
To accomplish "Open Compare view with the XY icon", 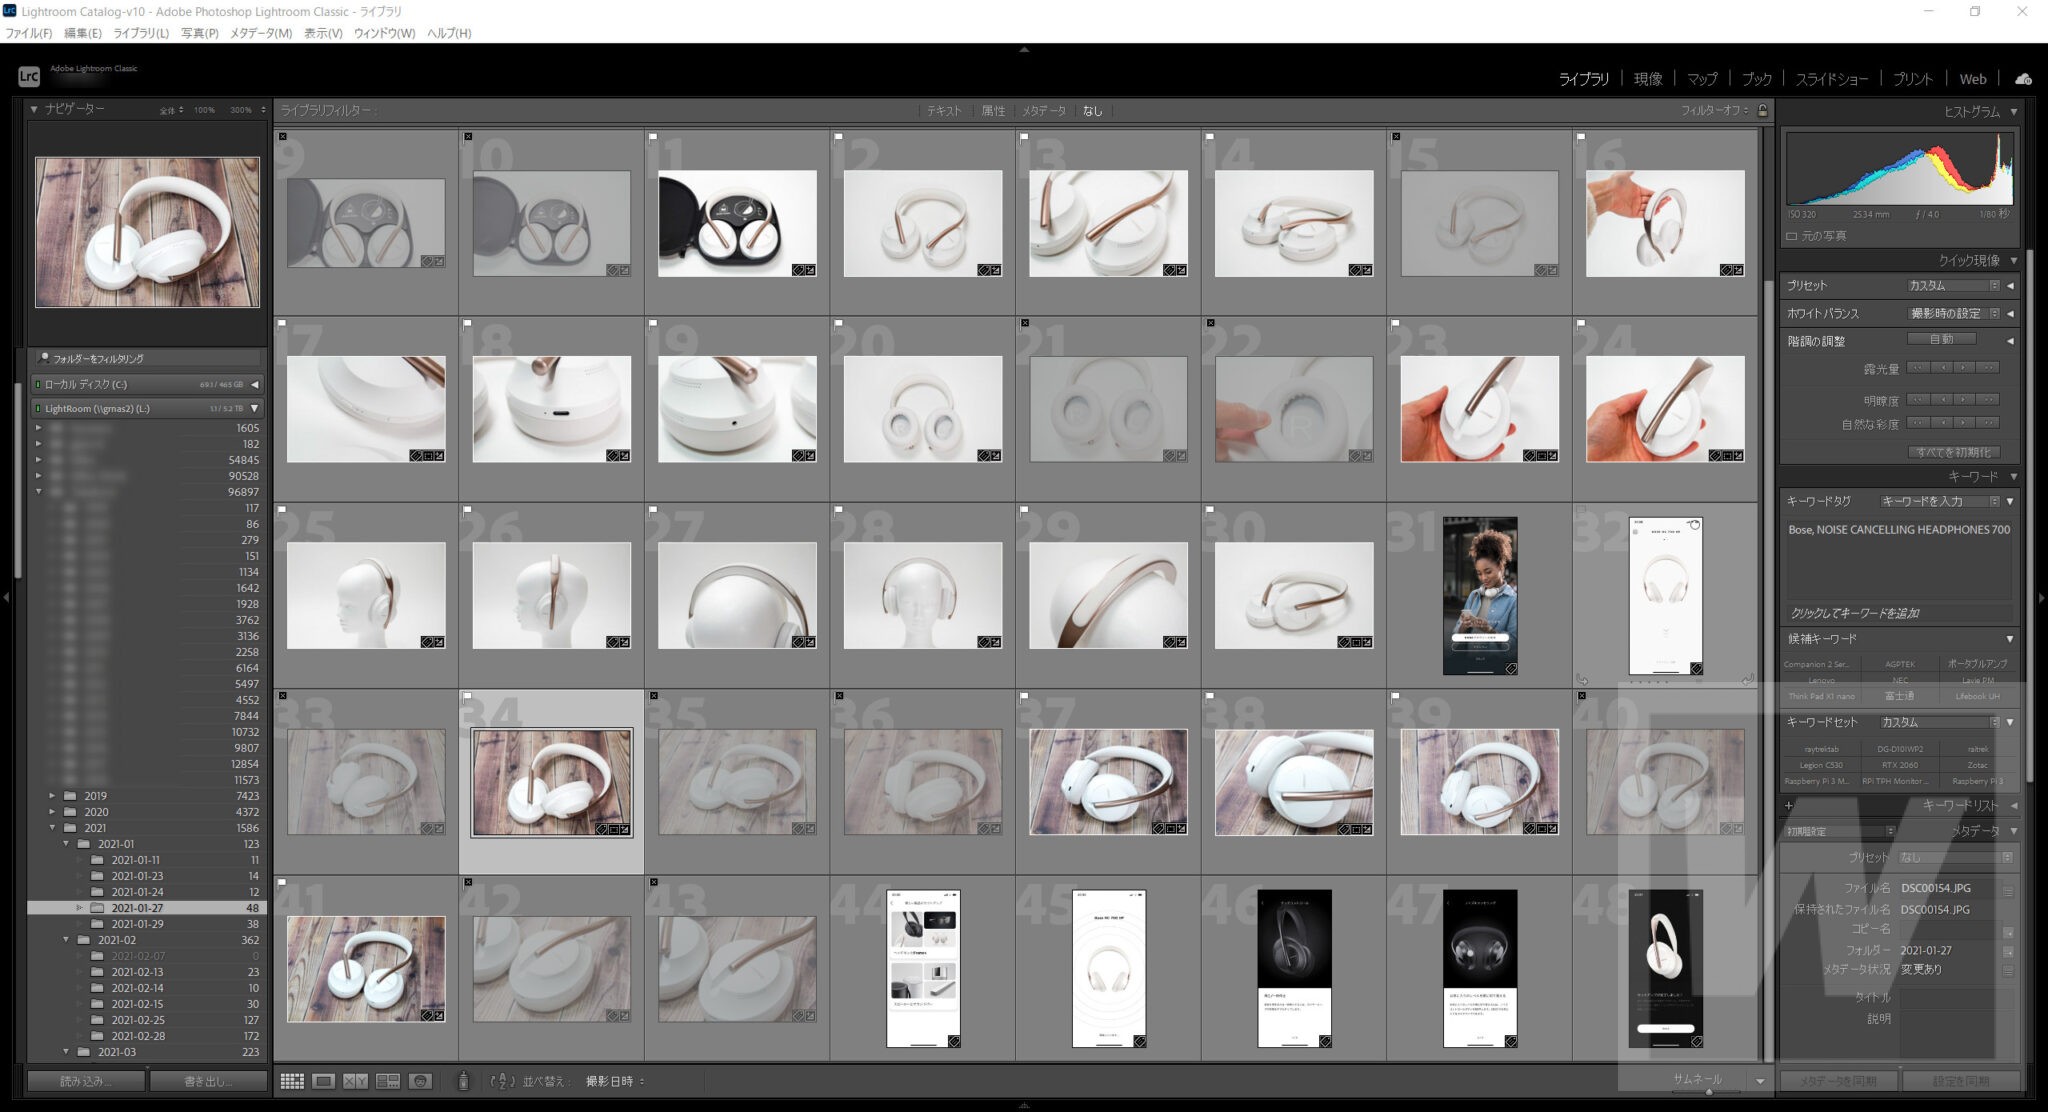I will coord(355,1081).
